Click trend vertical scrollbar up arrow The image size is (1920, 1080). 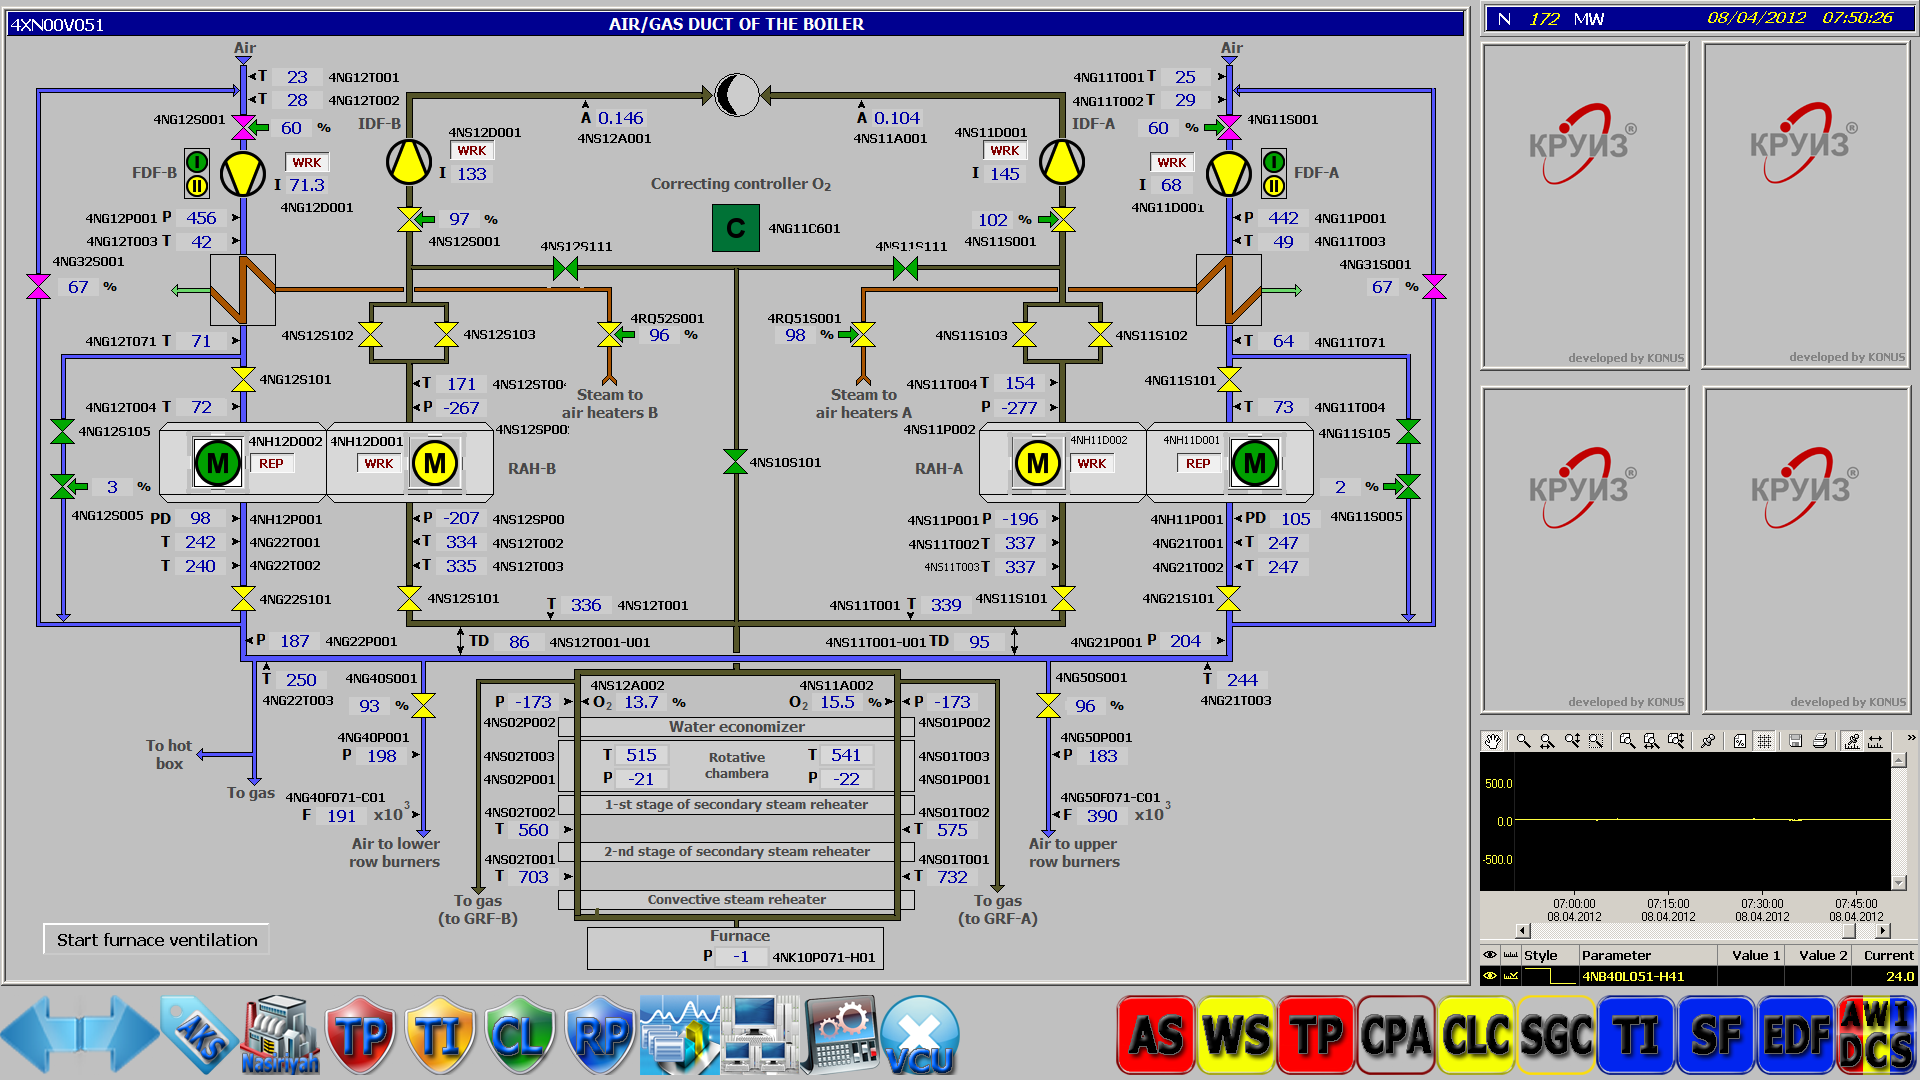tap(1900, 760)
